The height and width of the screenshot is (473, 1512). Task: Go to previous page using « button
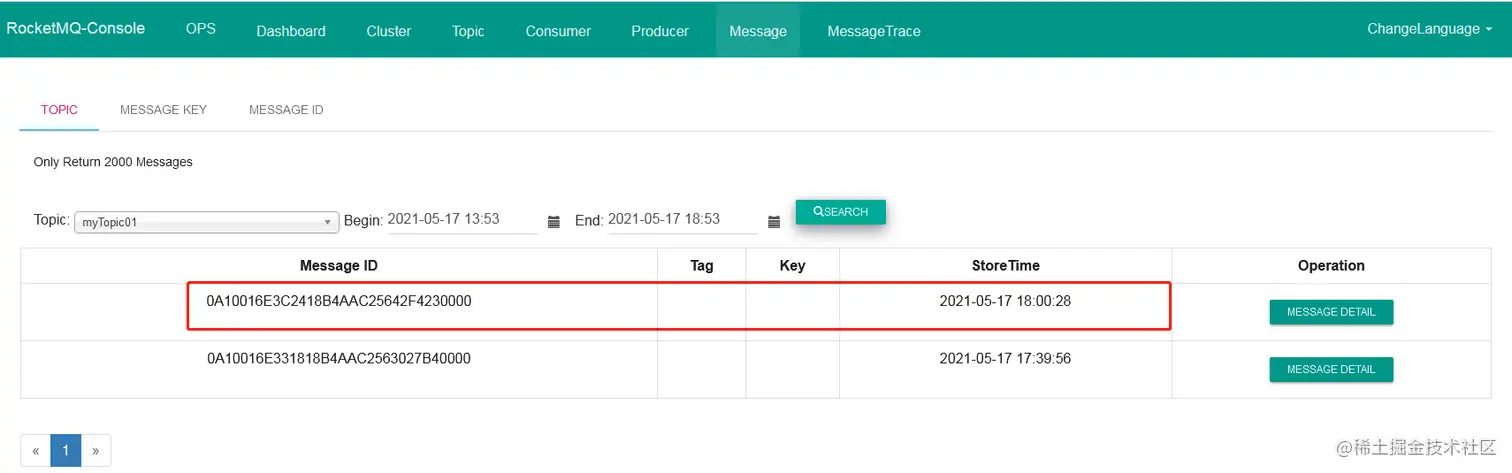tap(35, 451)
